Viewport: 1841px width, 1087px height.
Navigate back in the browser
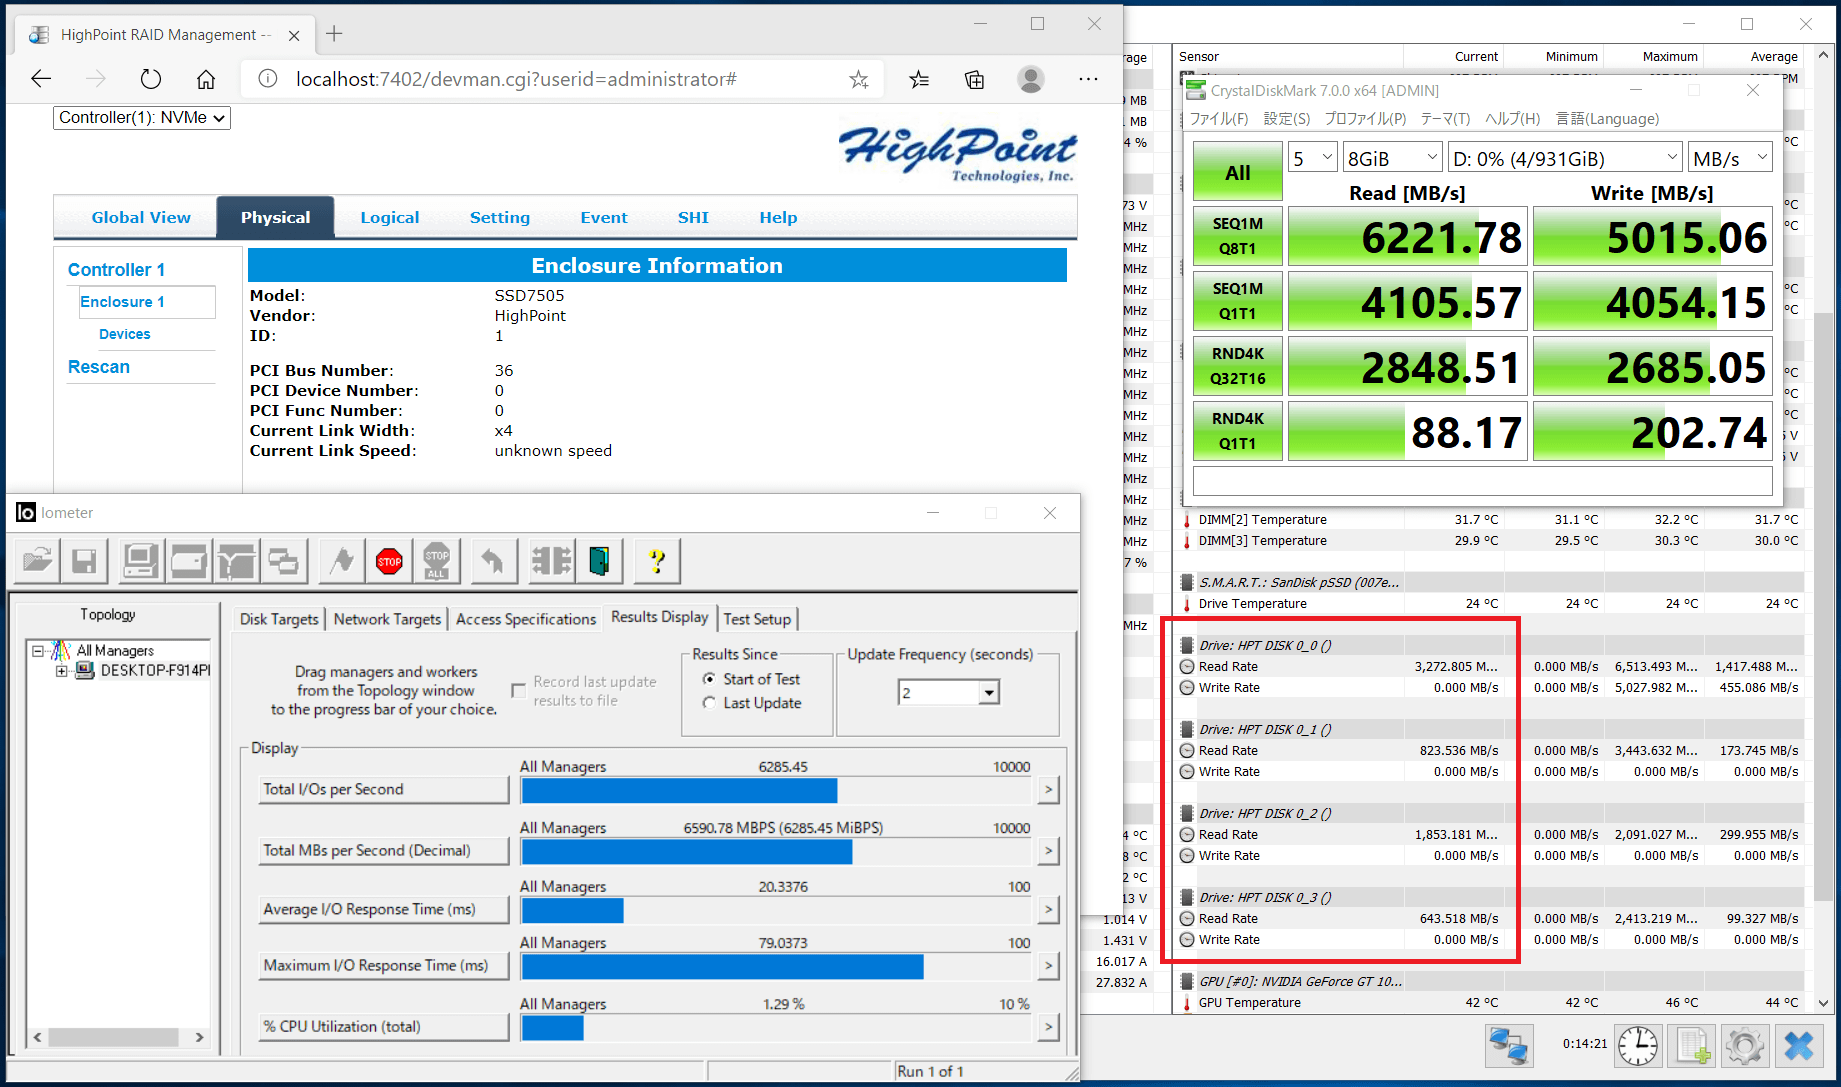[x=41, y=79]
